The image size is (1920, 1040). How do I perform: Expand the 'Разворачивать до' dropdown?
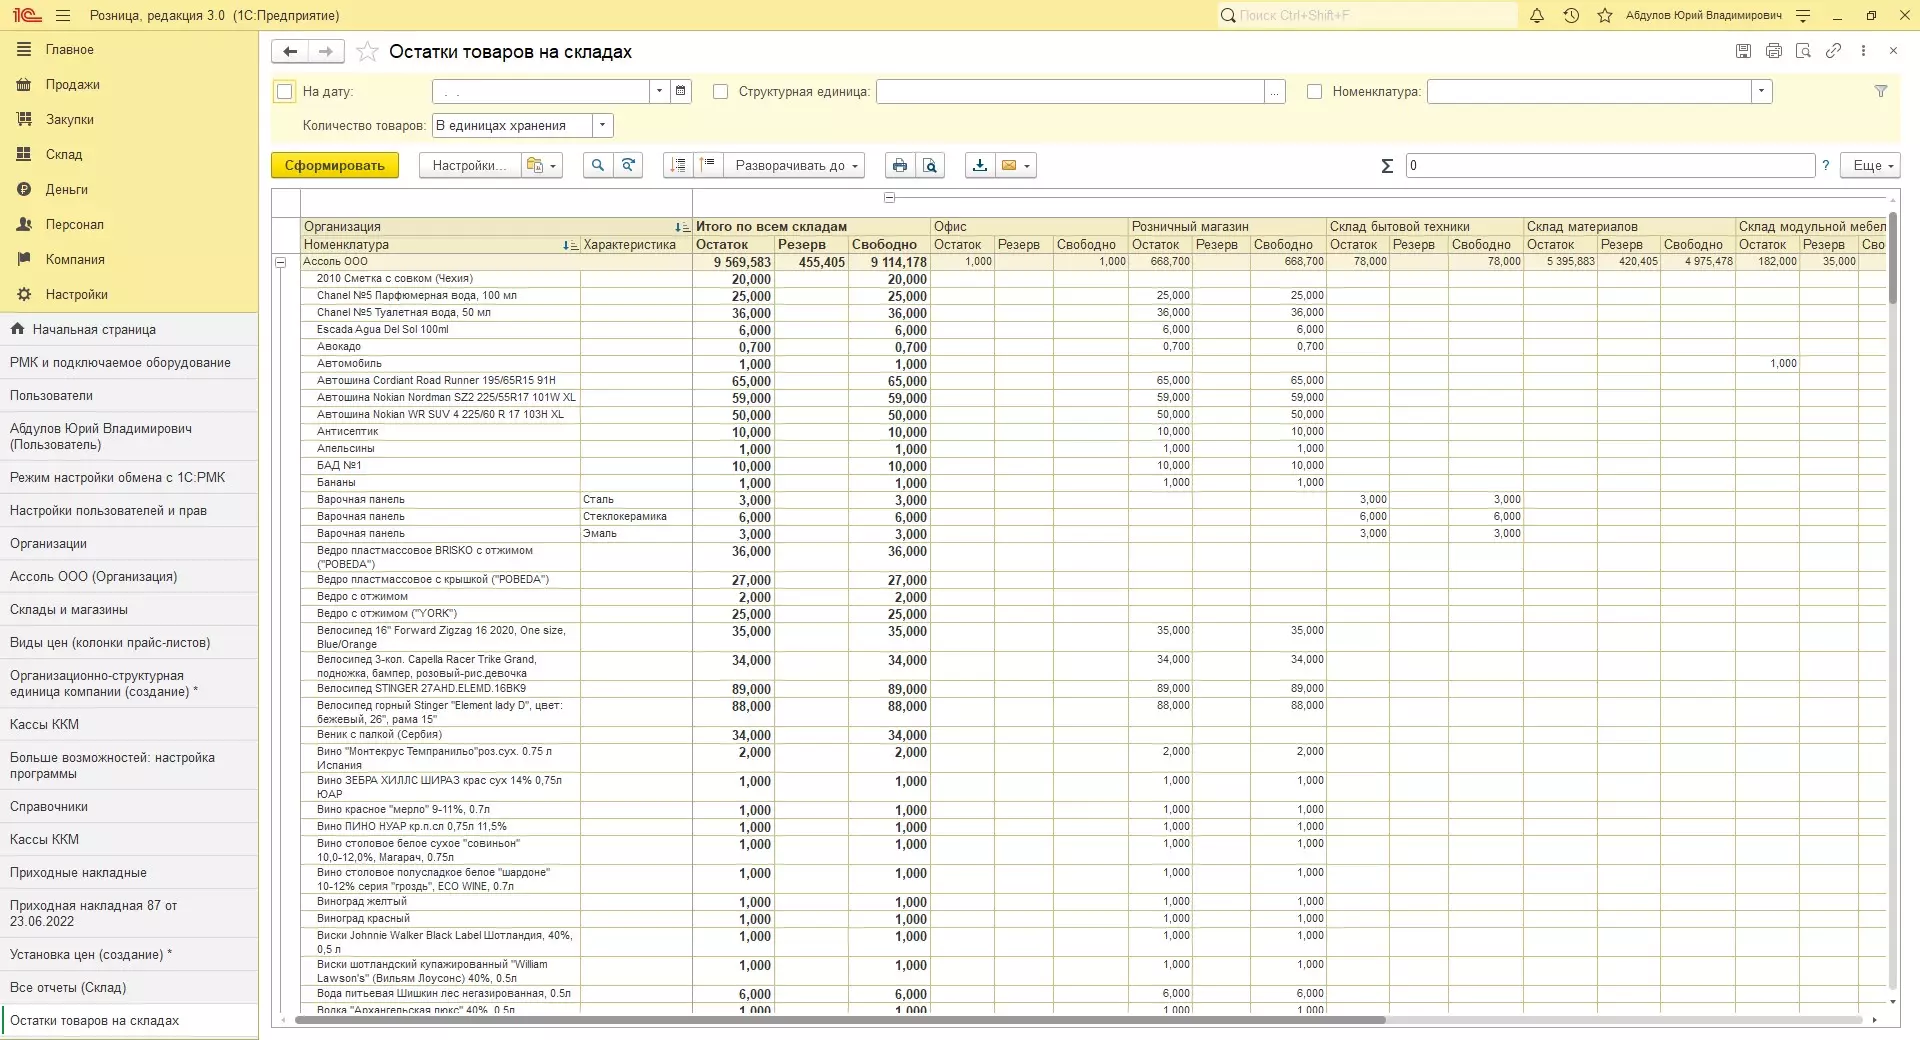coord(797,166)
